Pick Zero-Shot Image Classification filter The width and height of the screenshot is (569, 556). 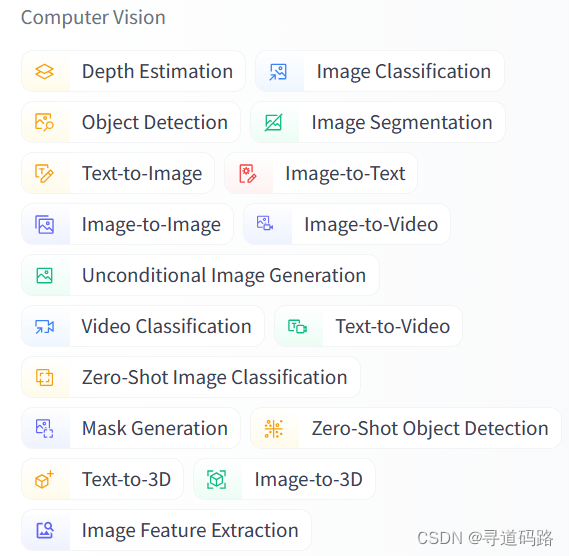point(191,377)
